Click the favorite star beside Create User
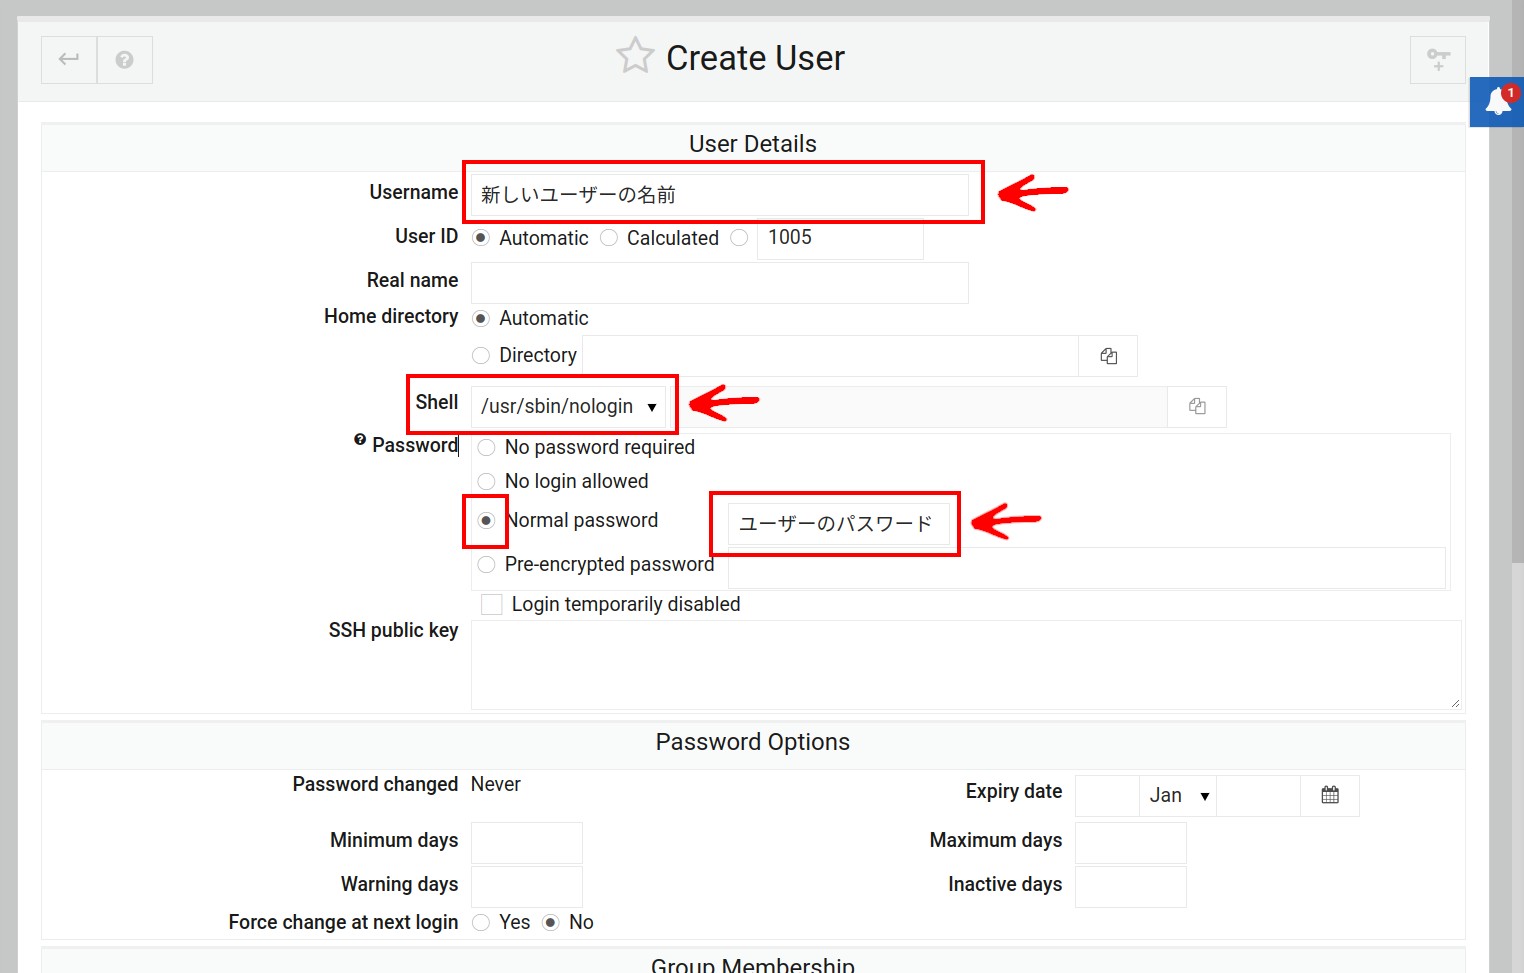 635,56
